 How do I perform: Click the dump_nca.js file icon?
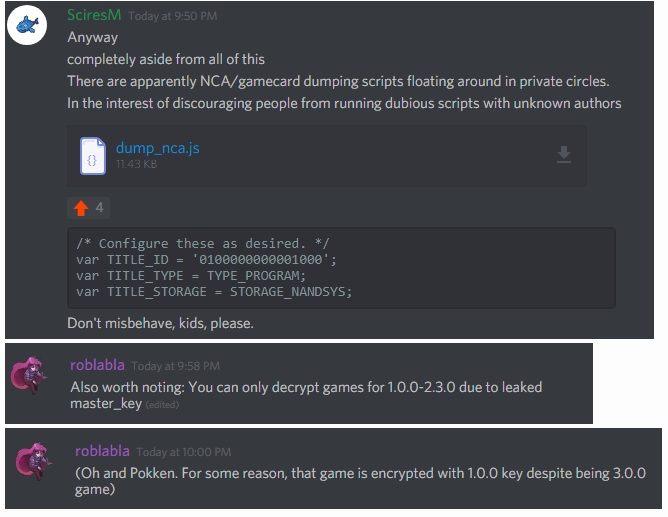92,156
